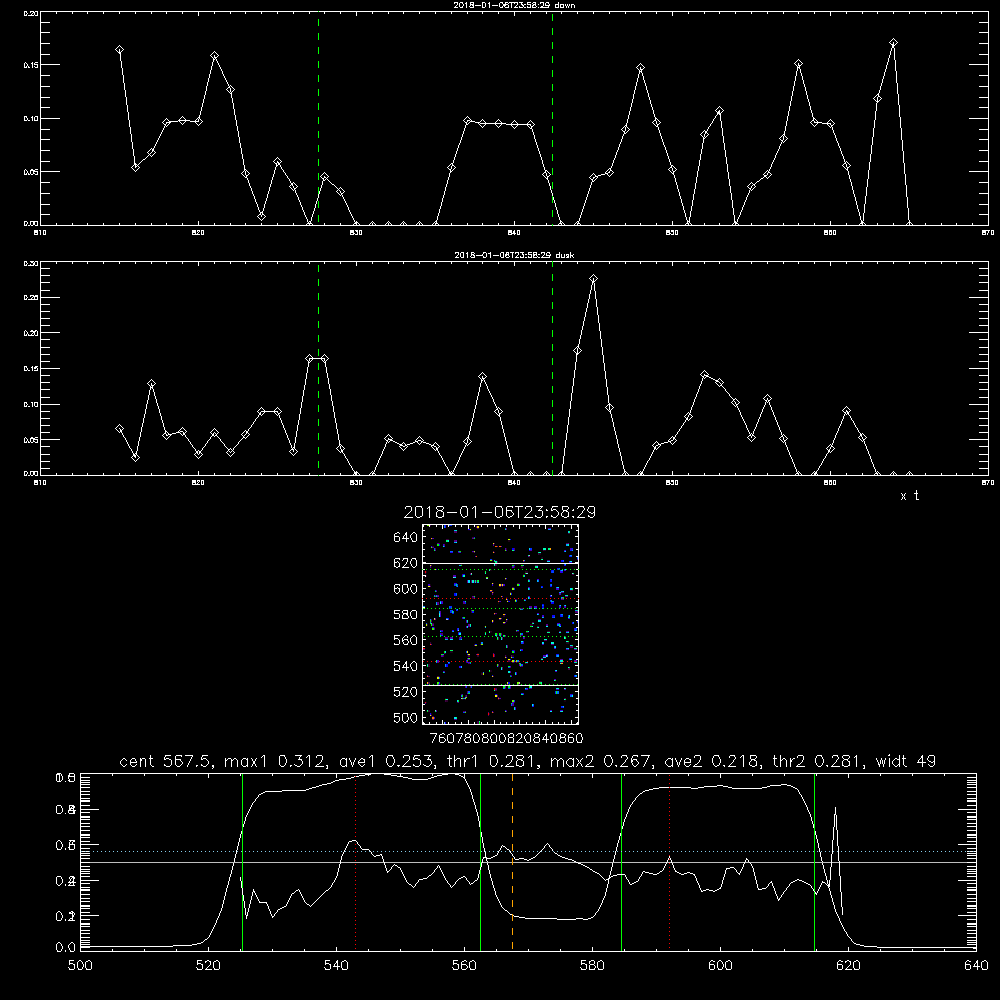This screenshot has width=1000, height=1000.
Task: Click the '520' label beside the scatter image
Action: 406,692
